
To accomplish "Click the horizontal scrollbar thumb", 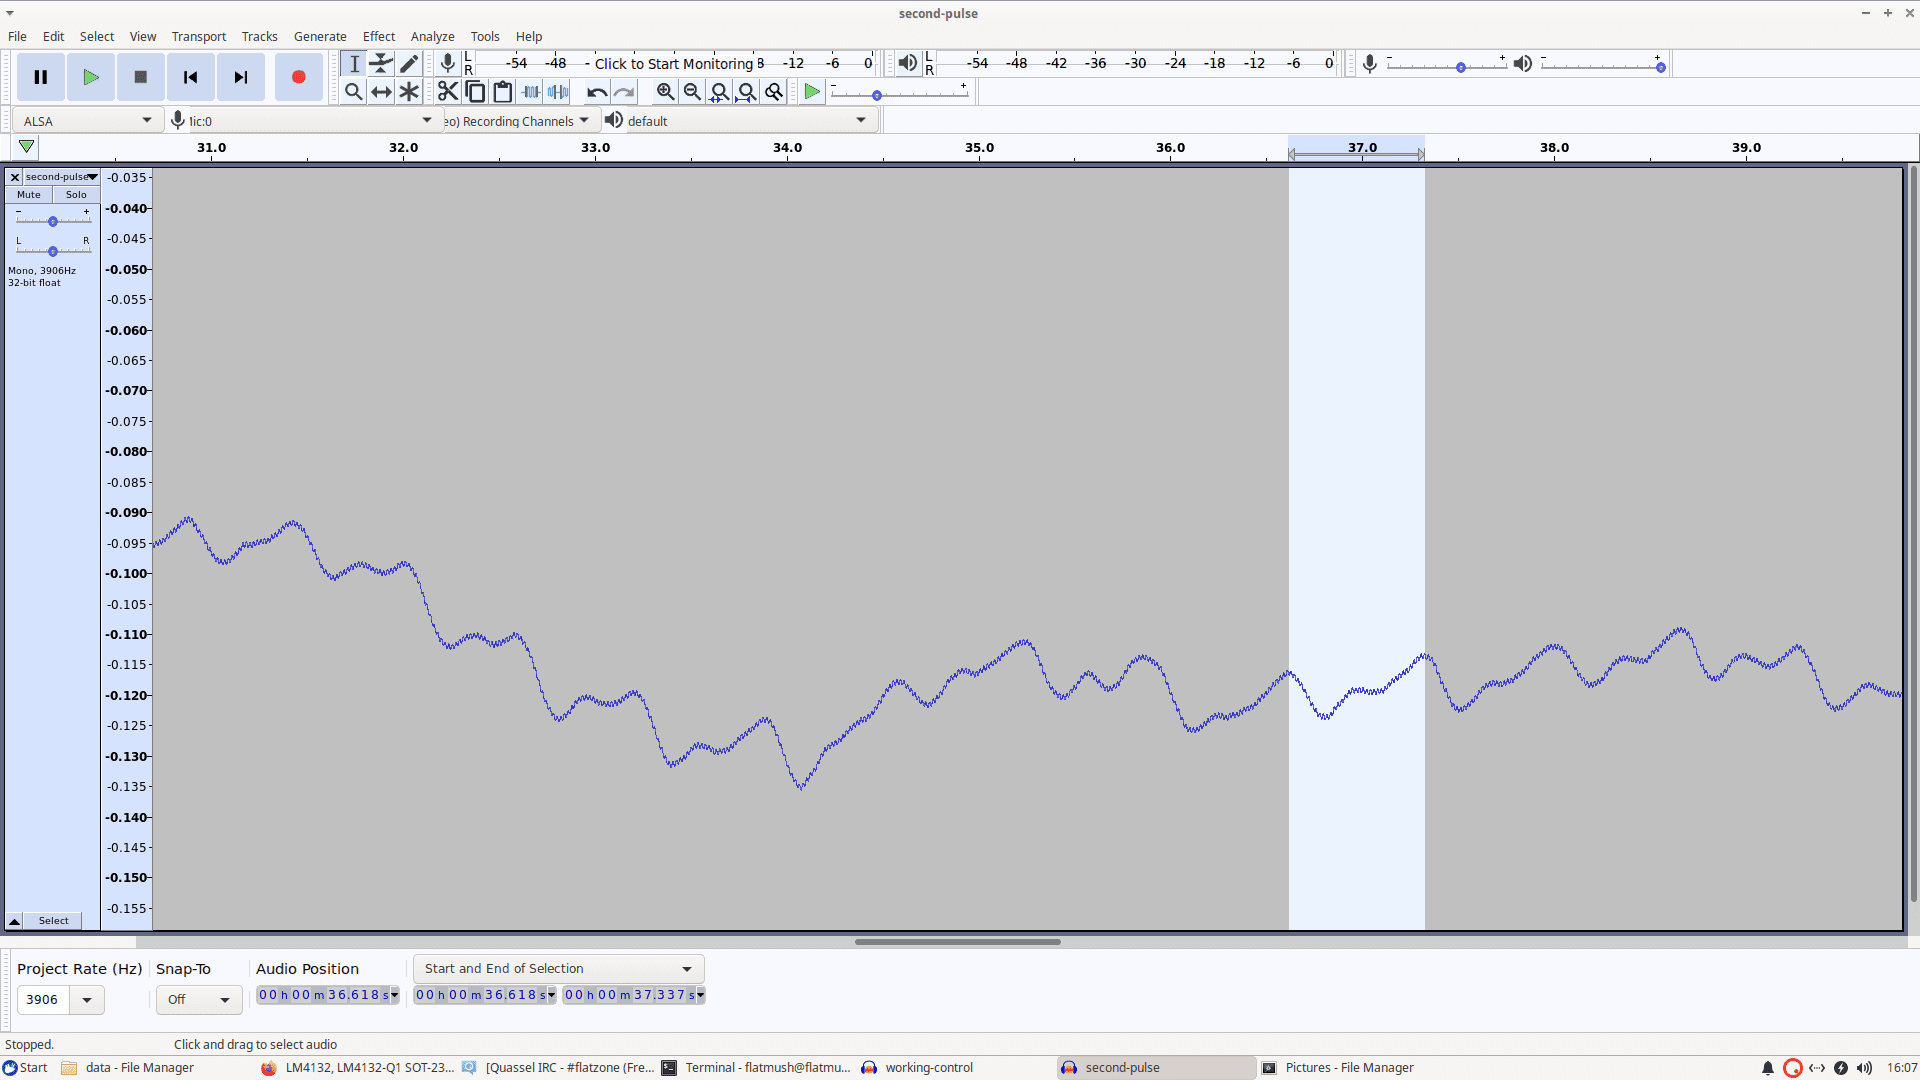I will point(958,942).
